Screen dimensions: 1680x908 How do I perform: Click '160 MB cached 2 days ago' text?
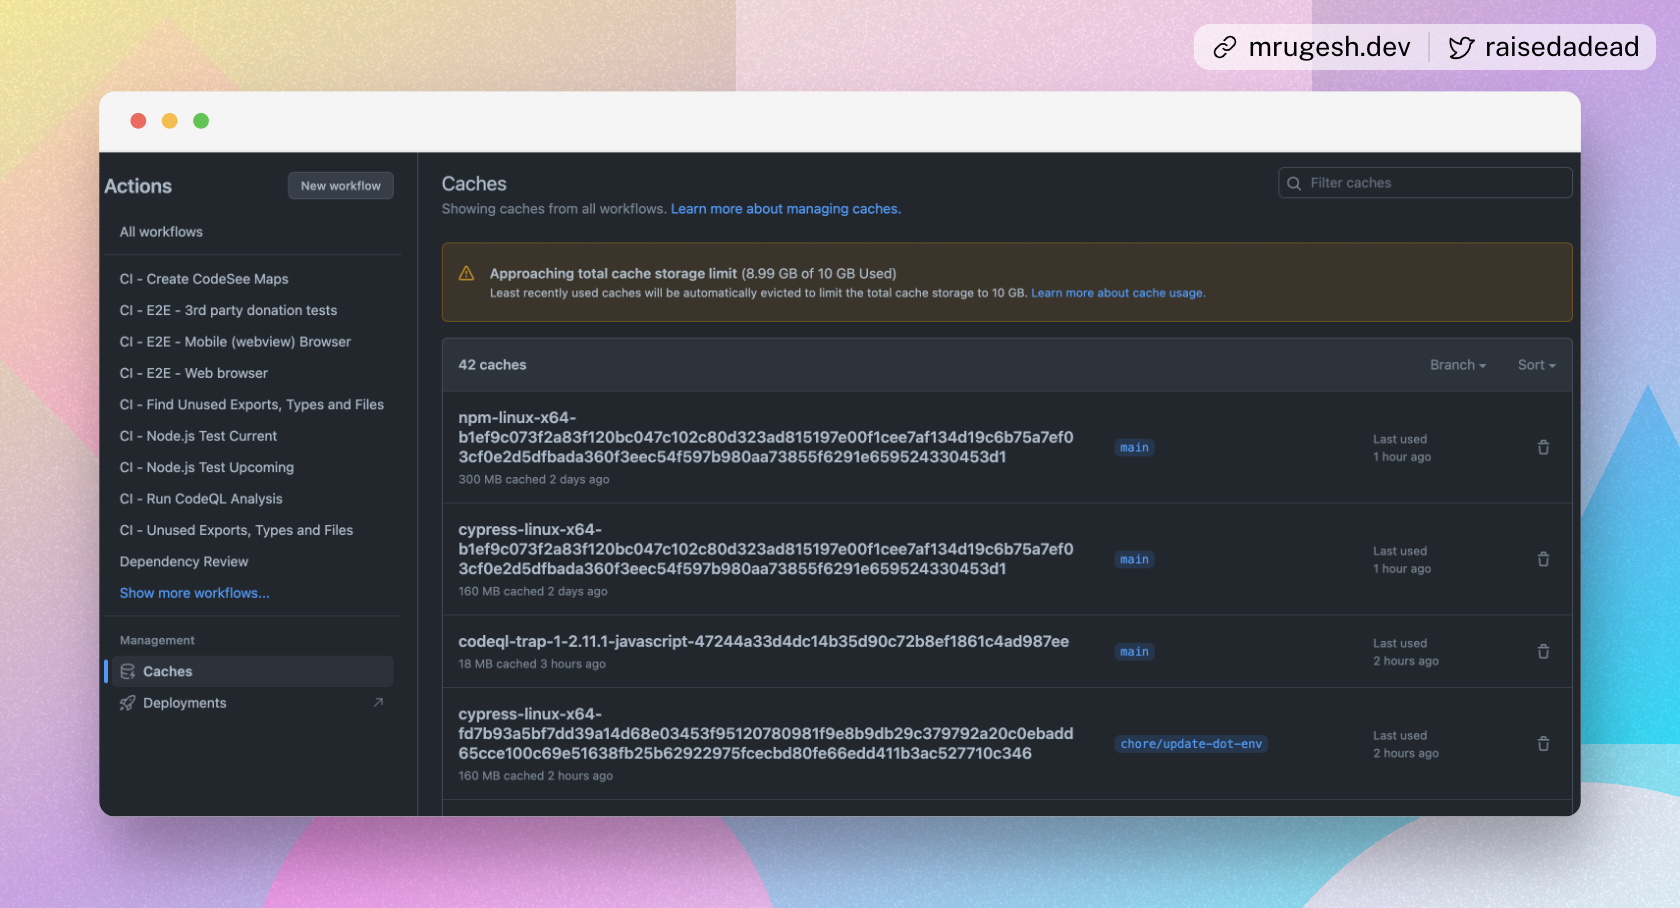533,592
